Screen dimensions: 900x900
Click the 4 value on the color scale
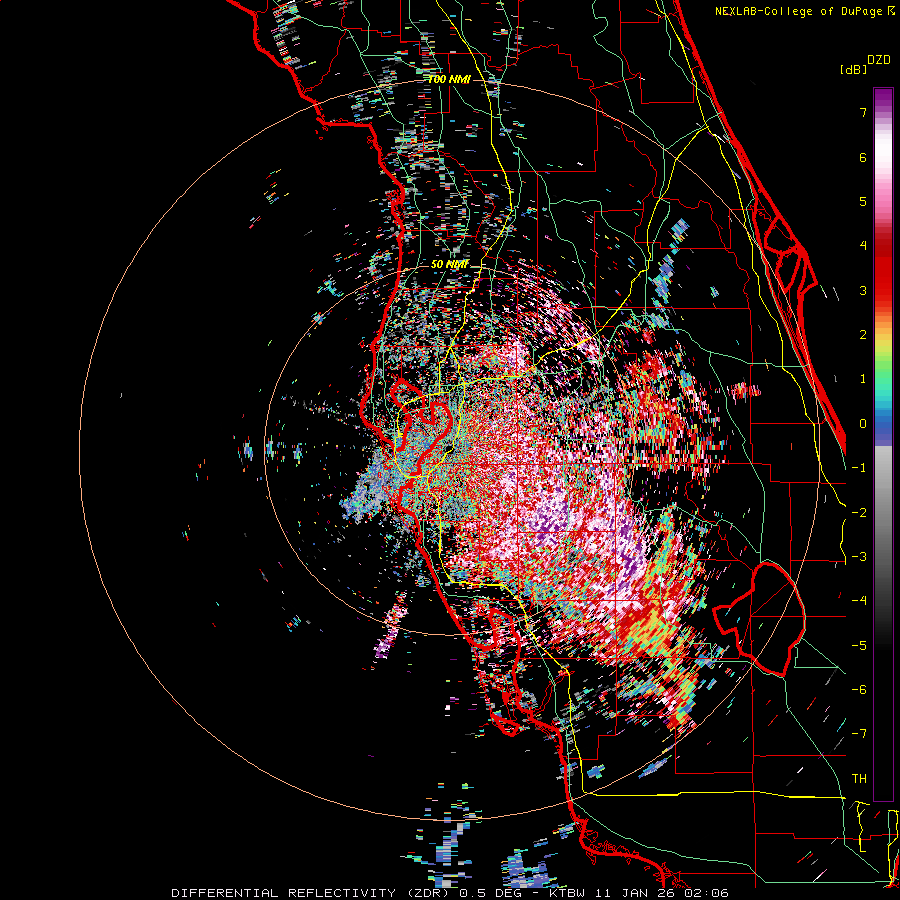(863, 245)
